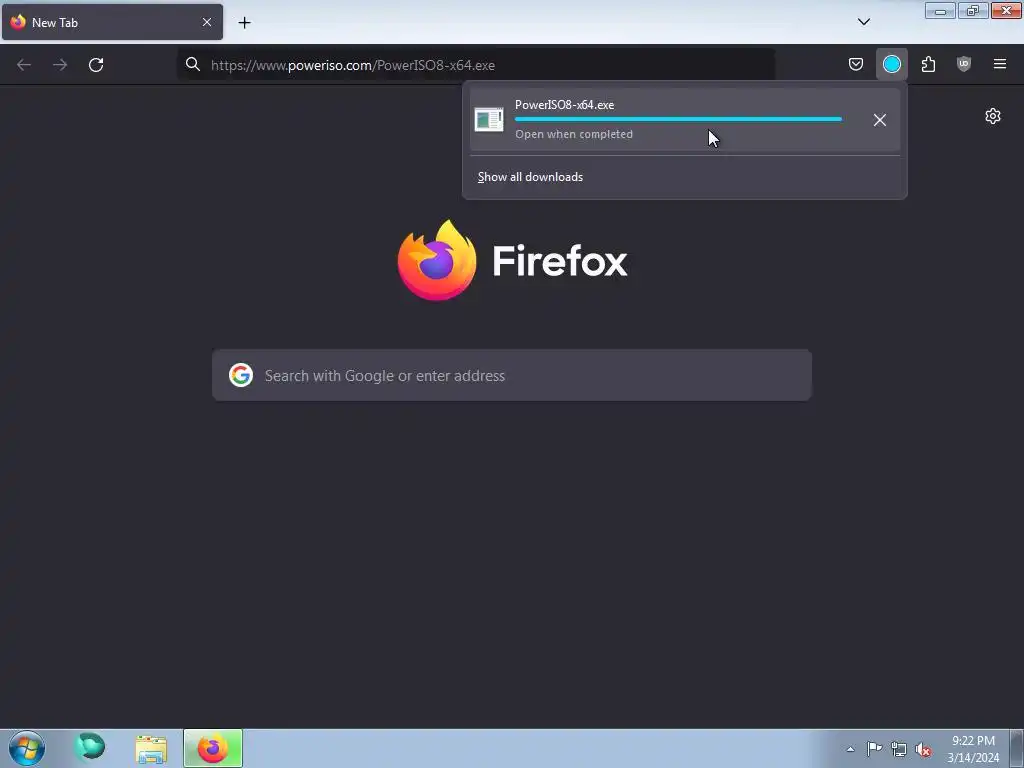
Task: Open Windows Explorer from taskbar
Action: tap(152, 748)
